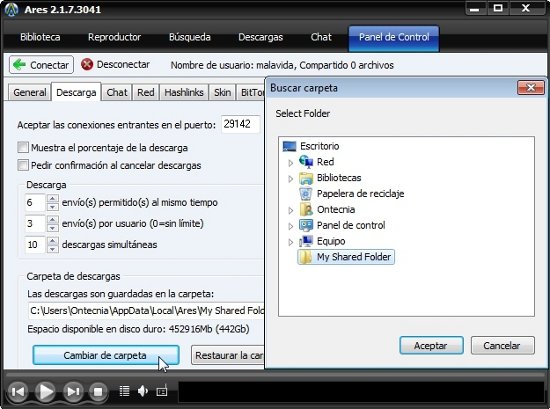Increase envíos permitidos al mismo tiempo

(x=53, y=199)
